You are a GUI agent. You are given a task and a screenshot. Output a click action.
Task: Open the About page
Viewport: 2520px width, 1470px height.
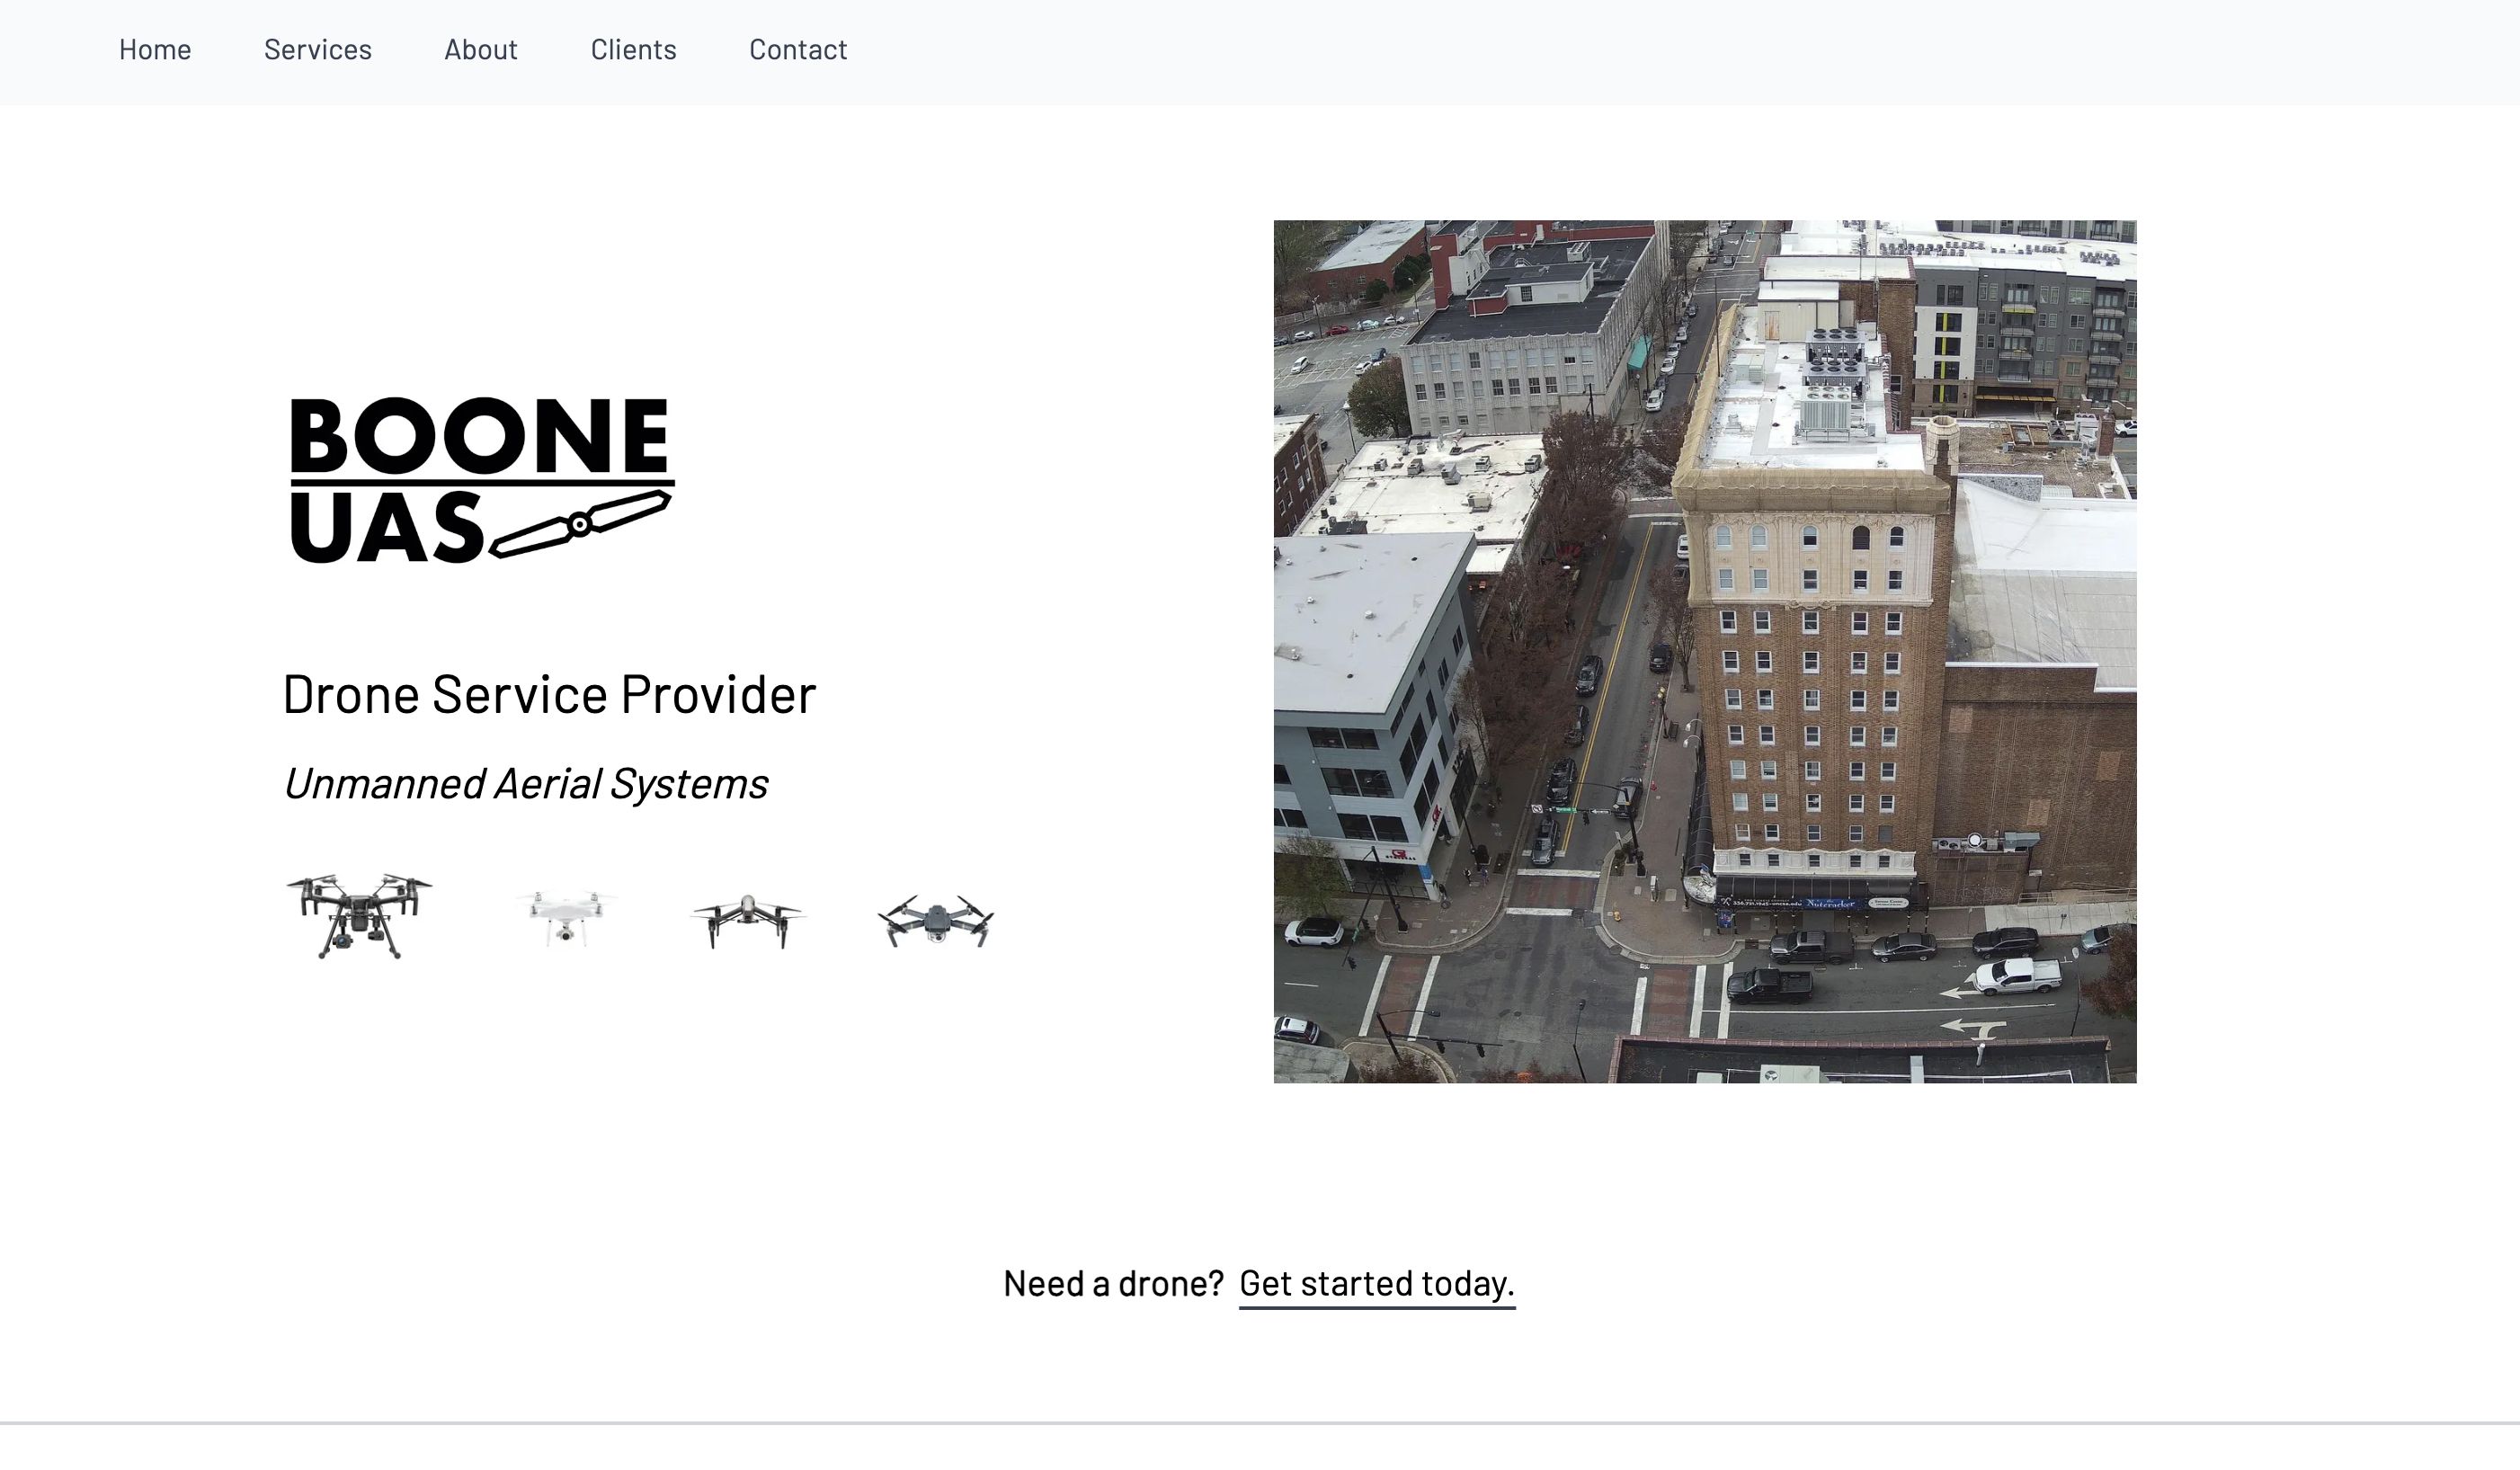481,49
